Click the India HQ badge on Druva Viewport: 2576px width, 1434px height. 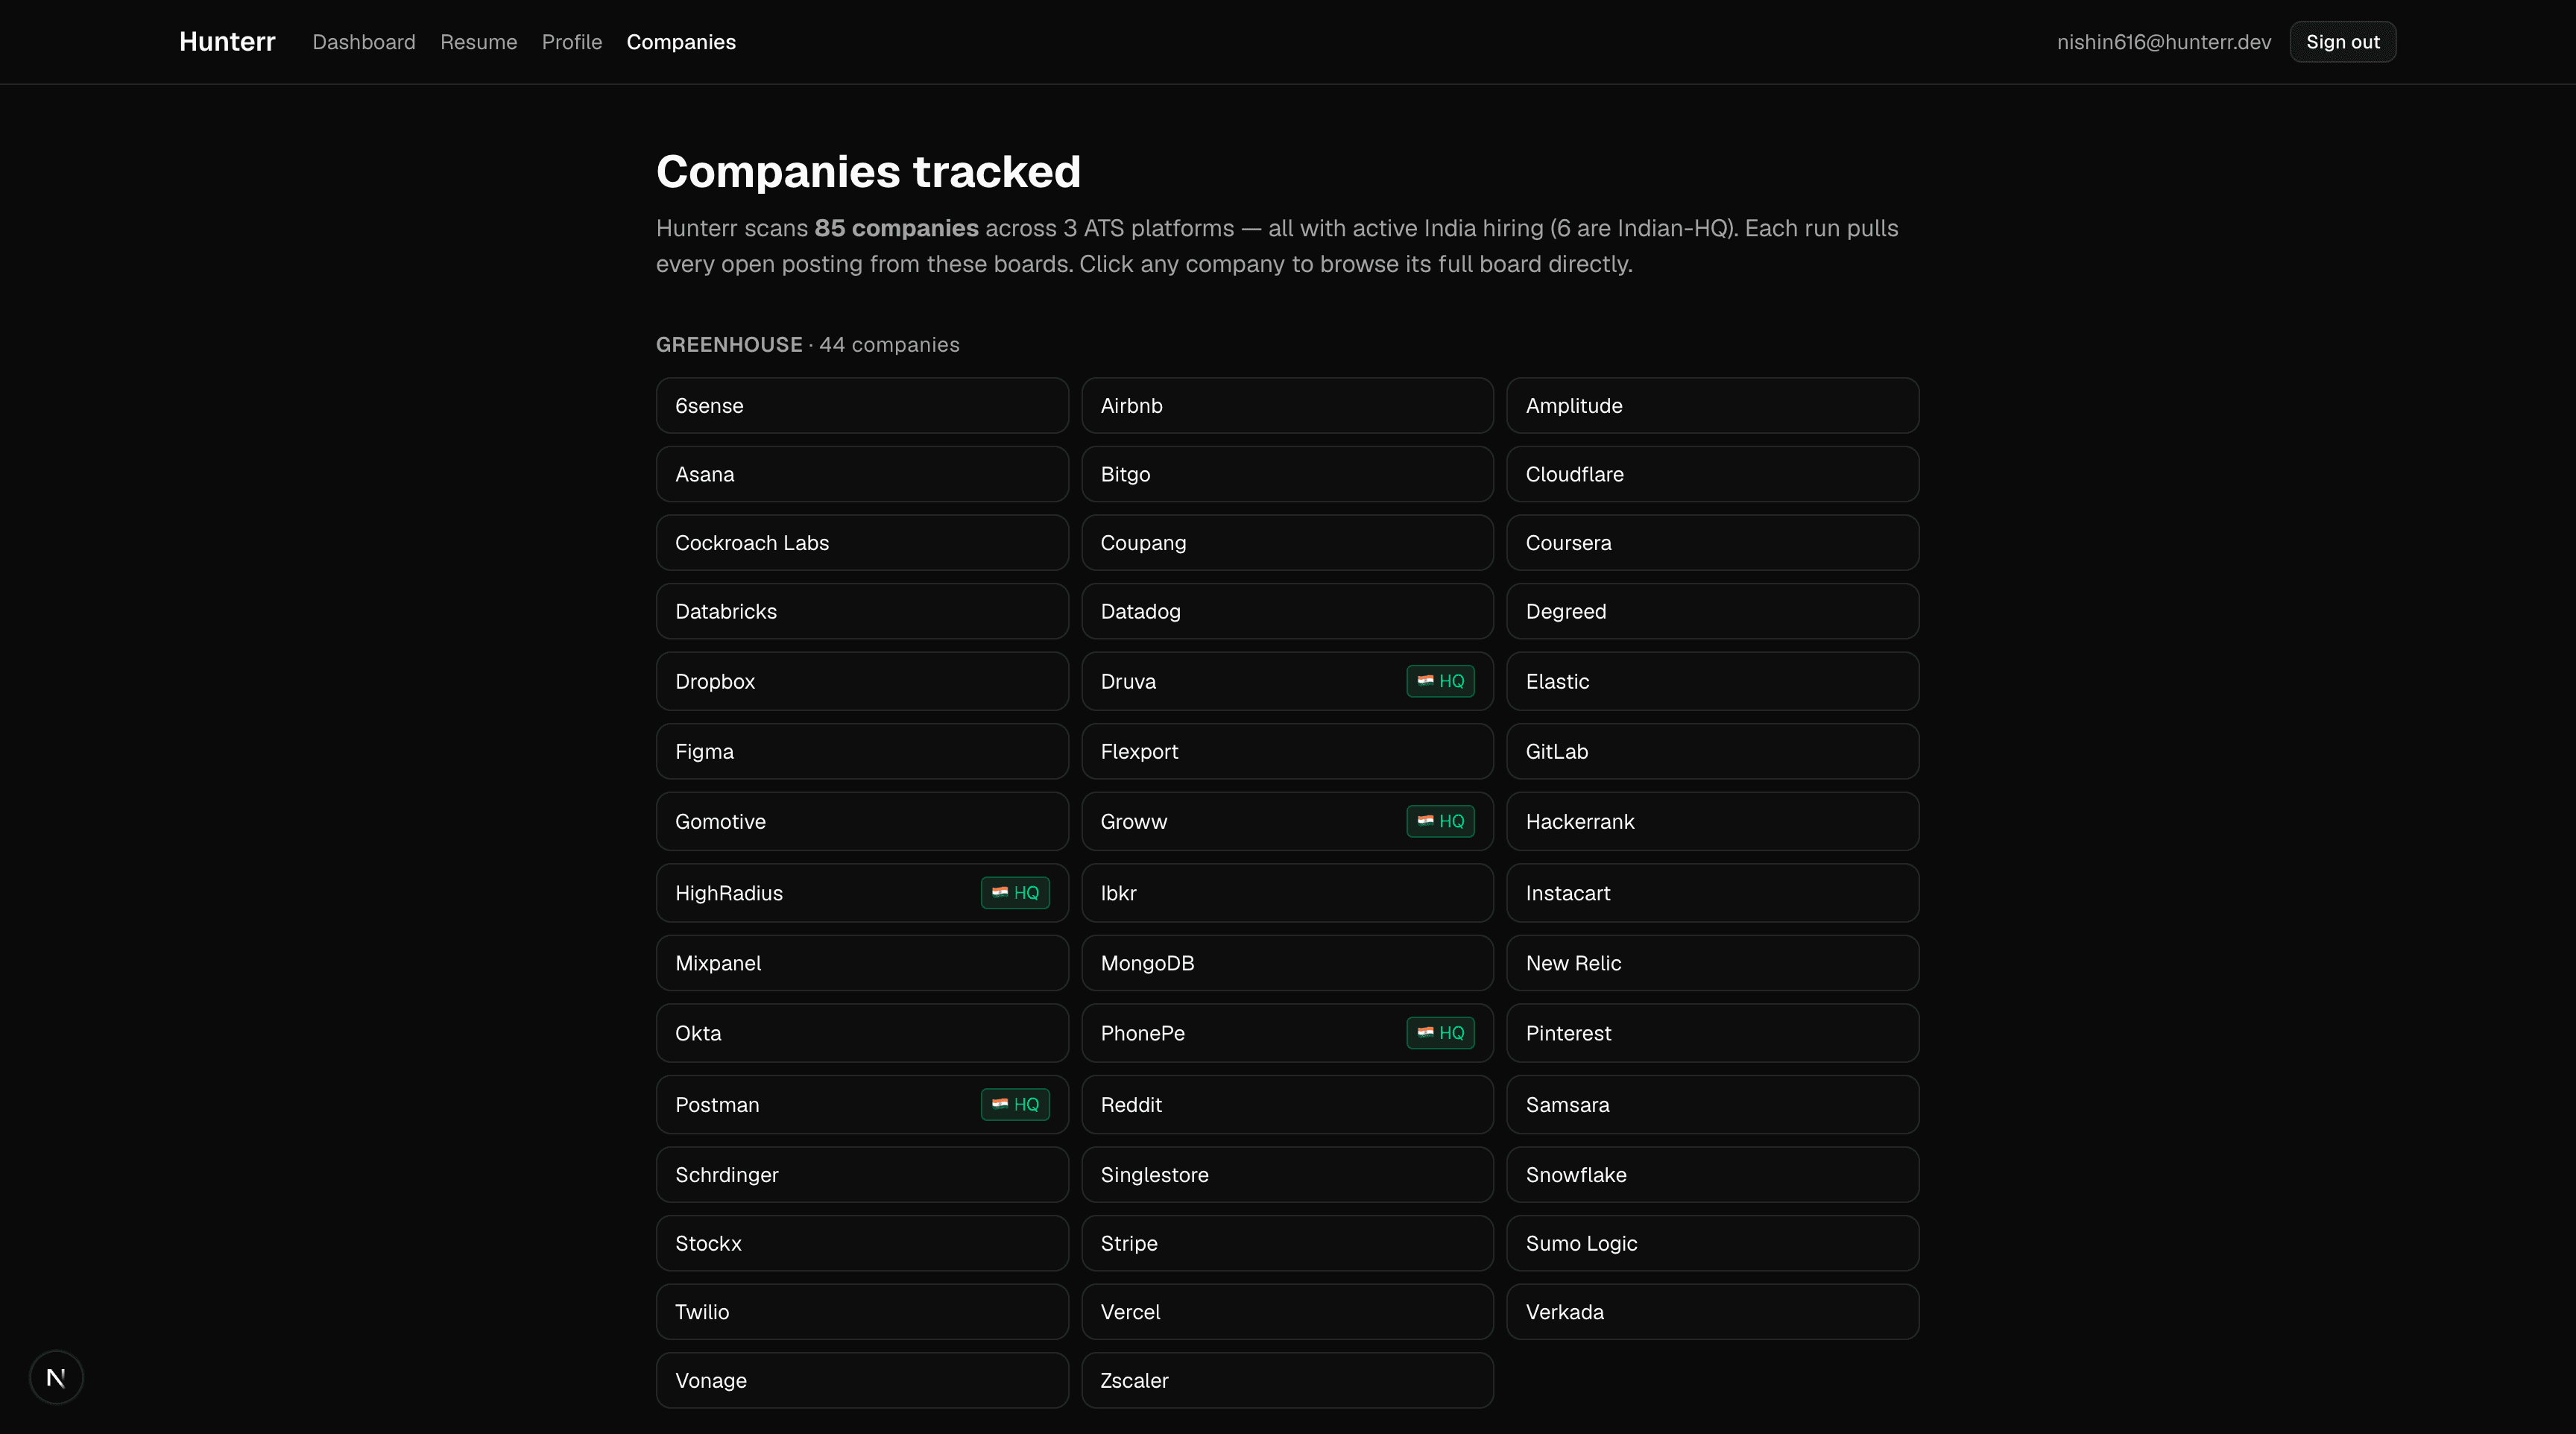point(1440,681)
